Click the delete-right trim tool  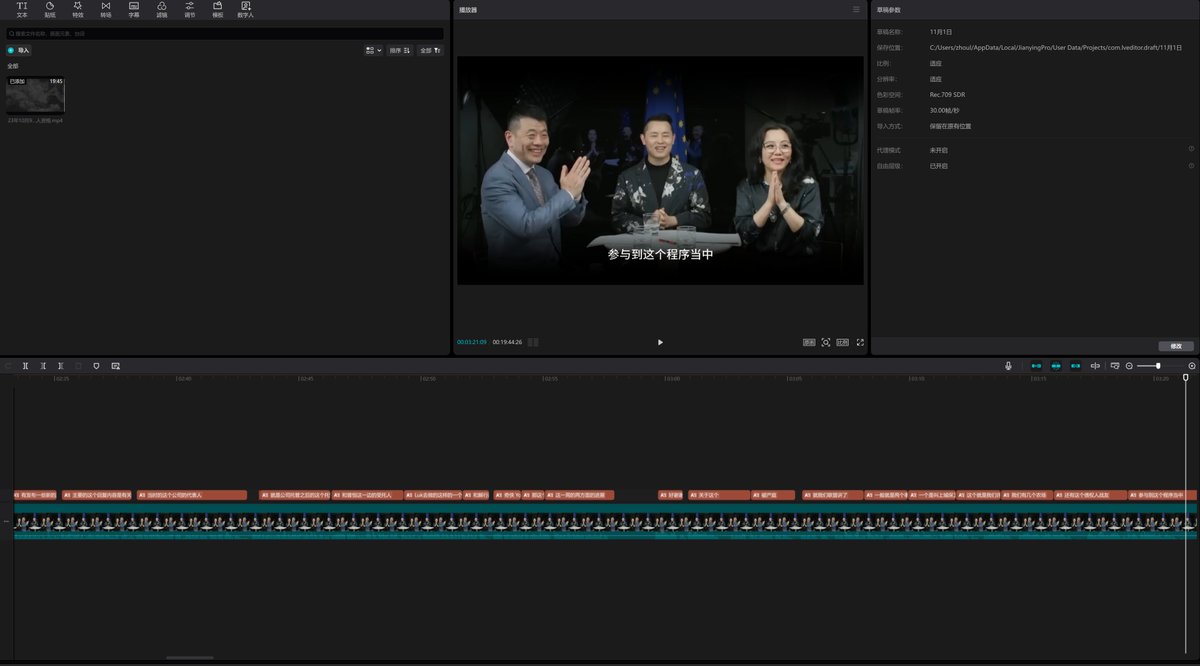(60, 366)
